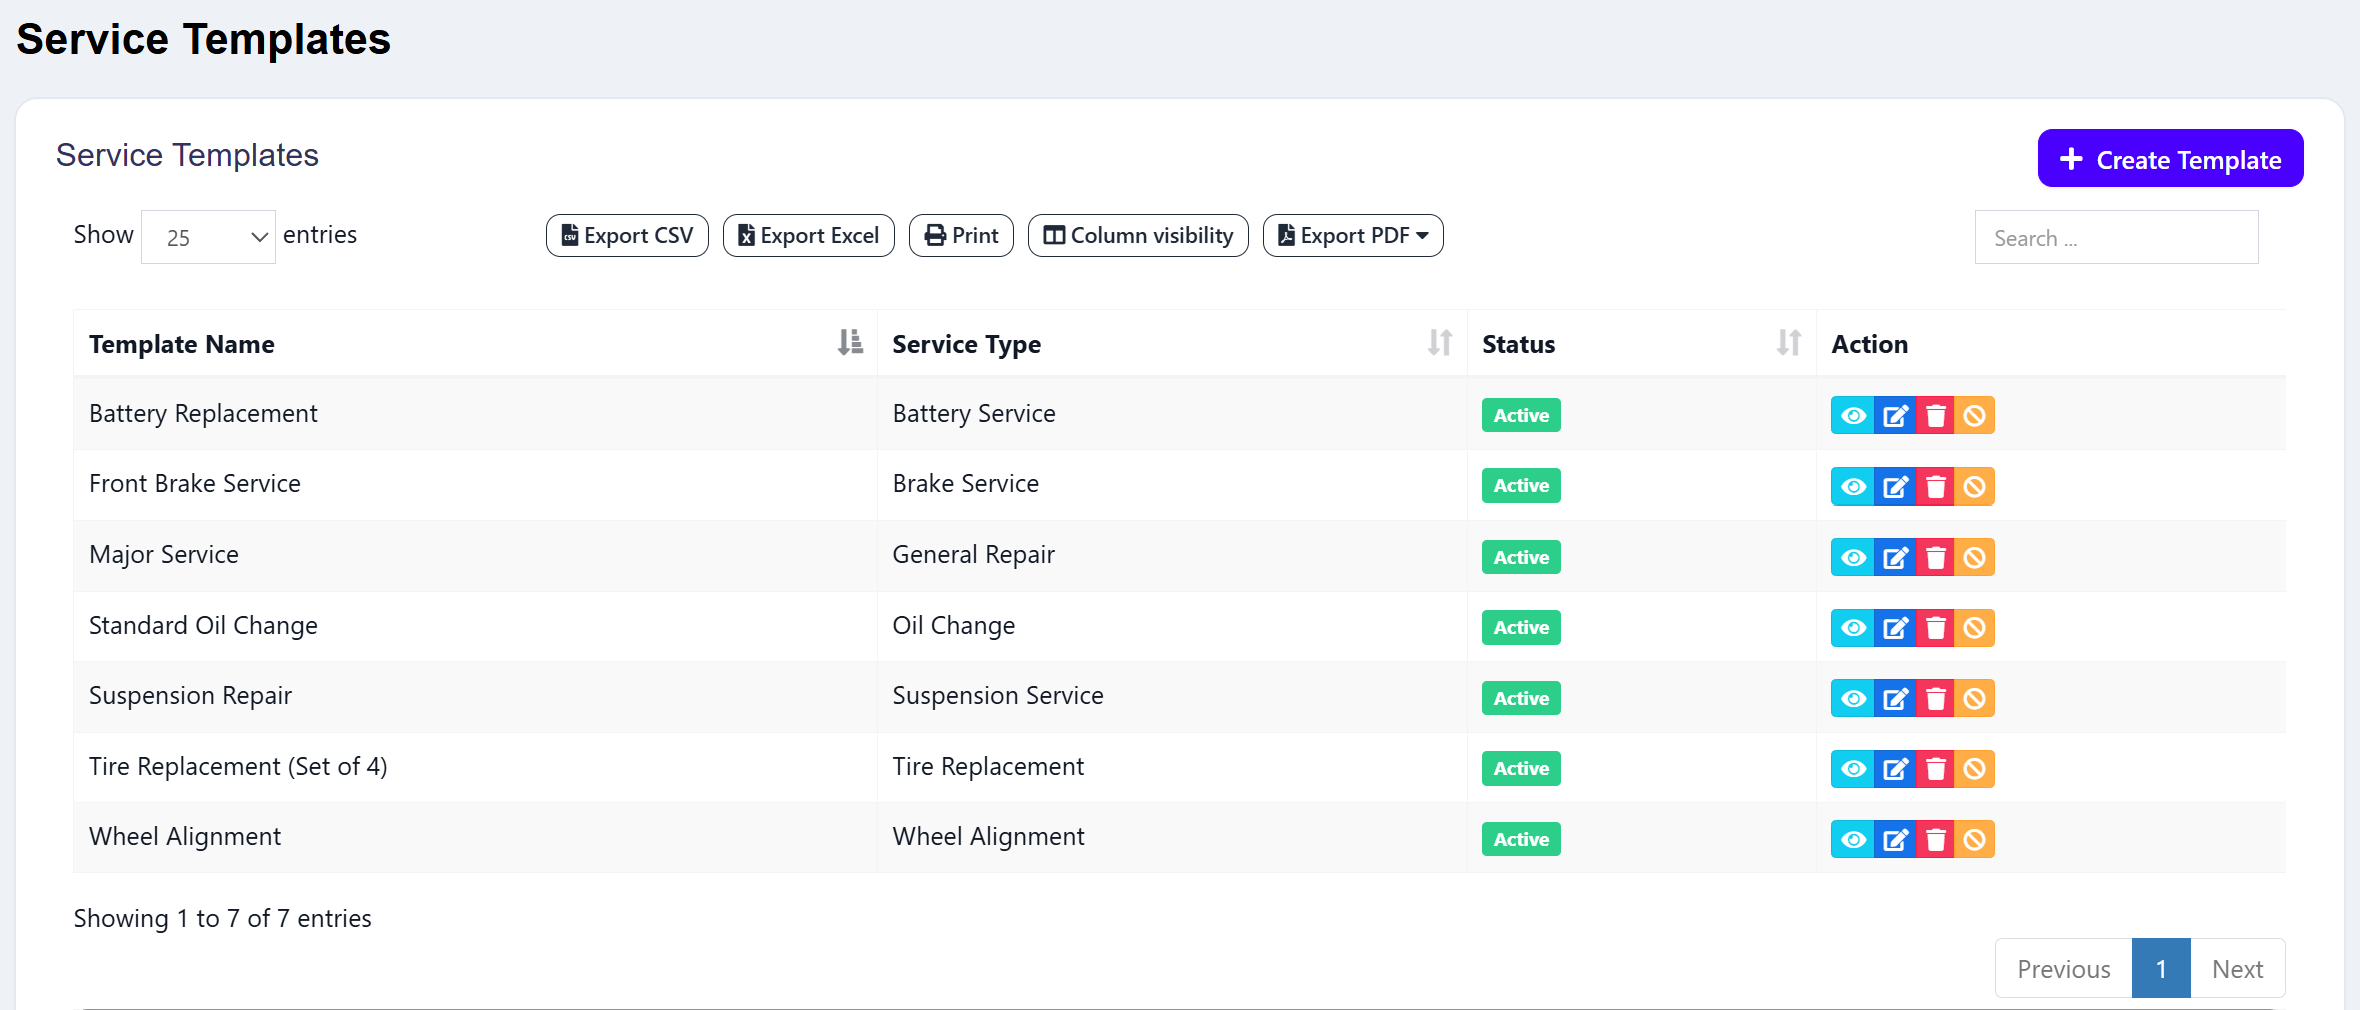The width and height of the screenshot is (2360, 1010).
Task: Delete the Tire Replacement (Set of 4) template
Action: pyautogui.click(x=1935, y=769)
